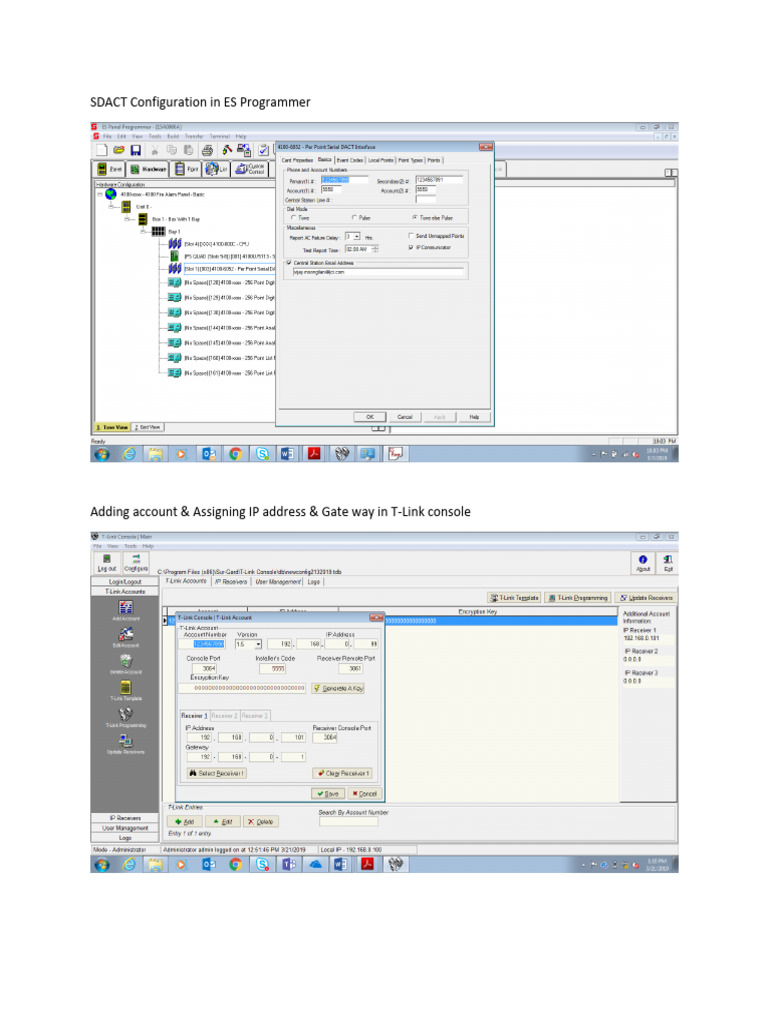The image size is (768, 1024).
Task: Collapse the Unit 0 tree node
Action: tap(112, 206)
